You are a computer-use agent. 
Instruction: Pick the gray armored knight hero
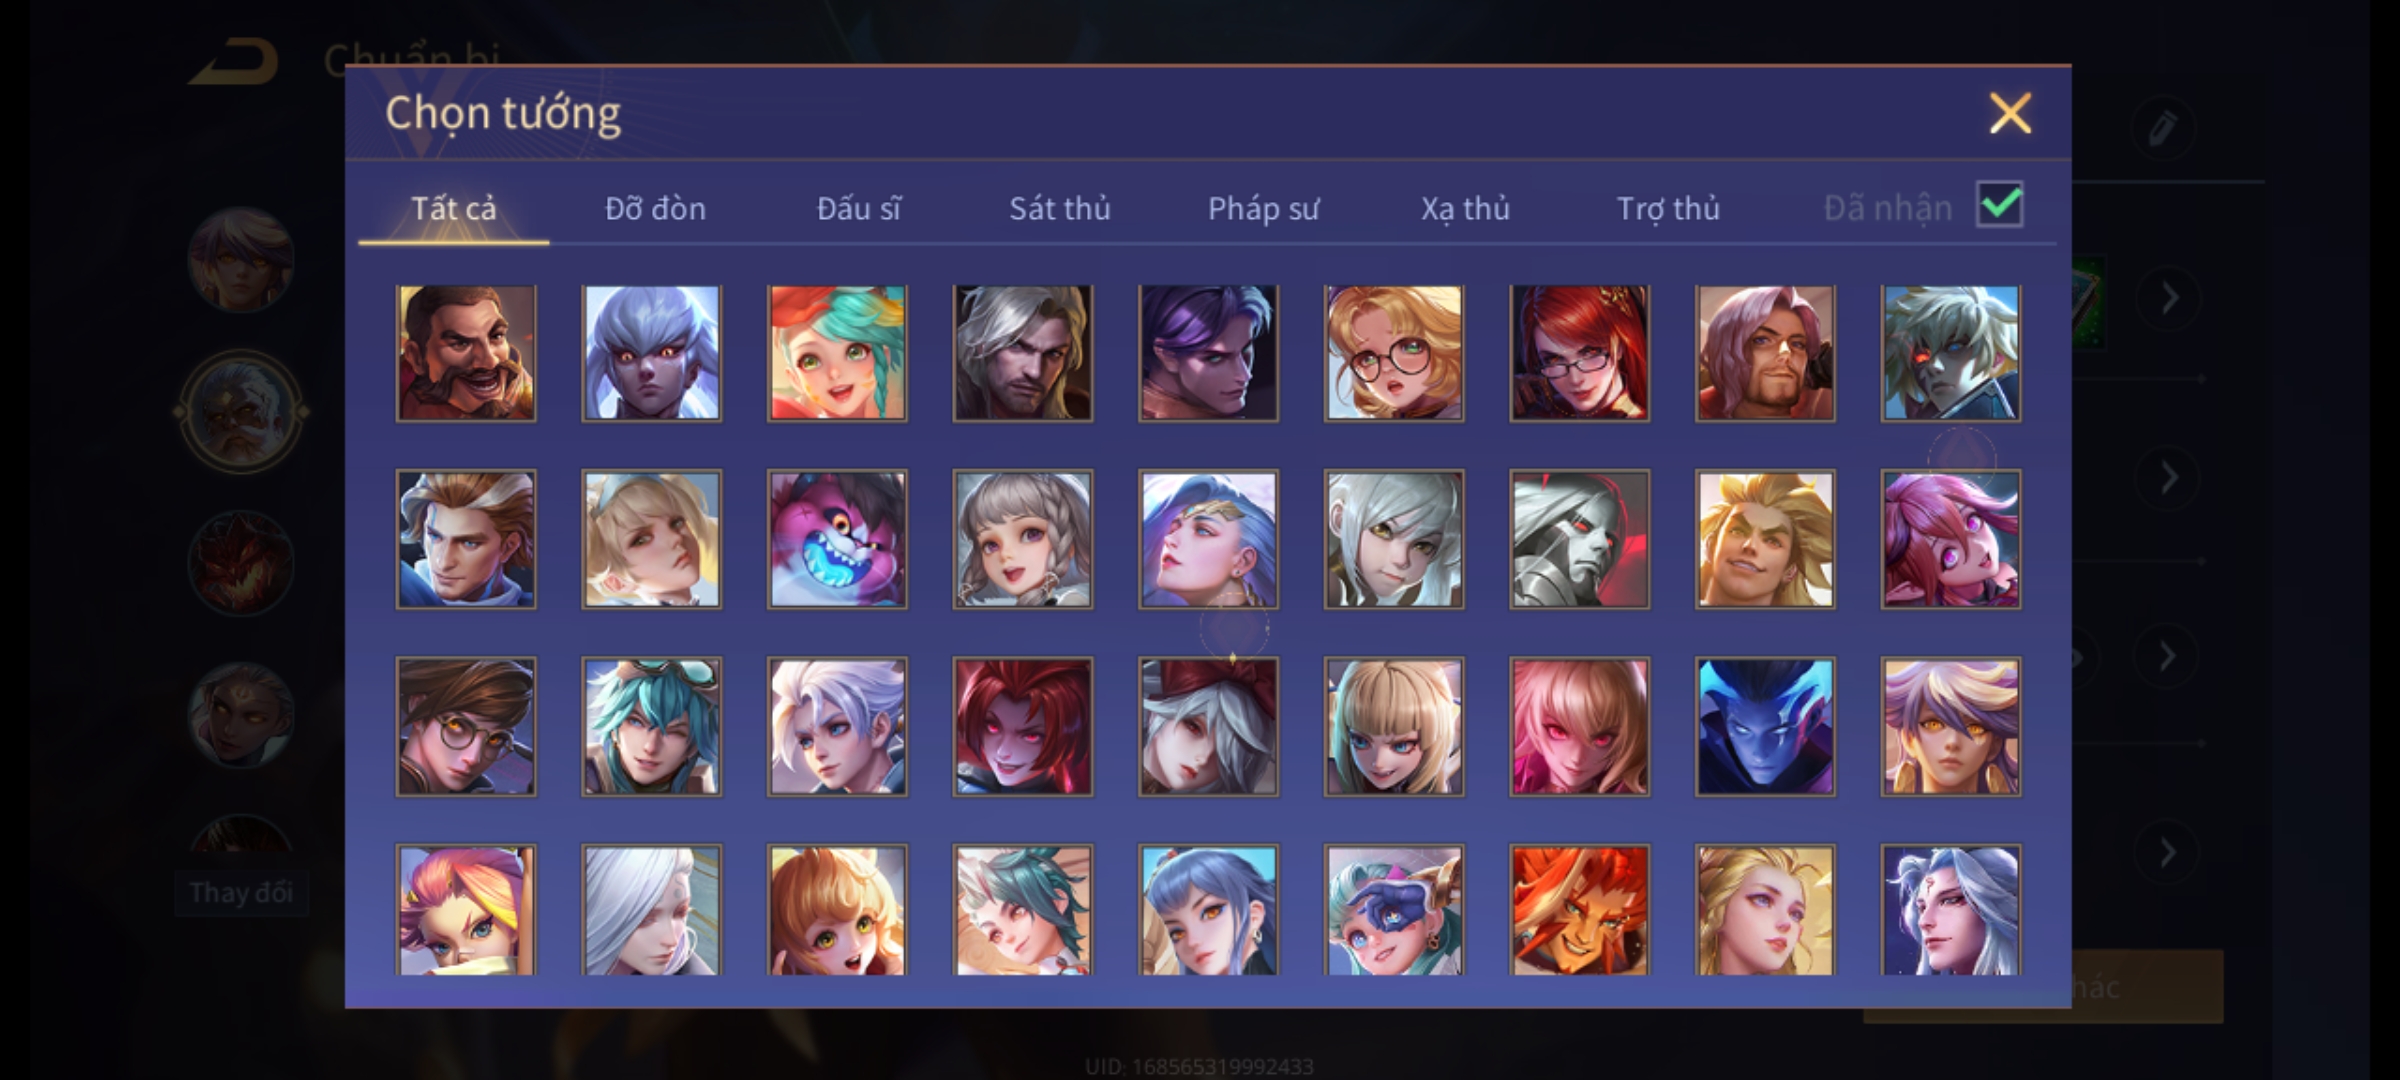[x=1579, y=539]
